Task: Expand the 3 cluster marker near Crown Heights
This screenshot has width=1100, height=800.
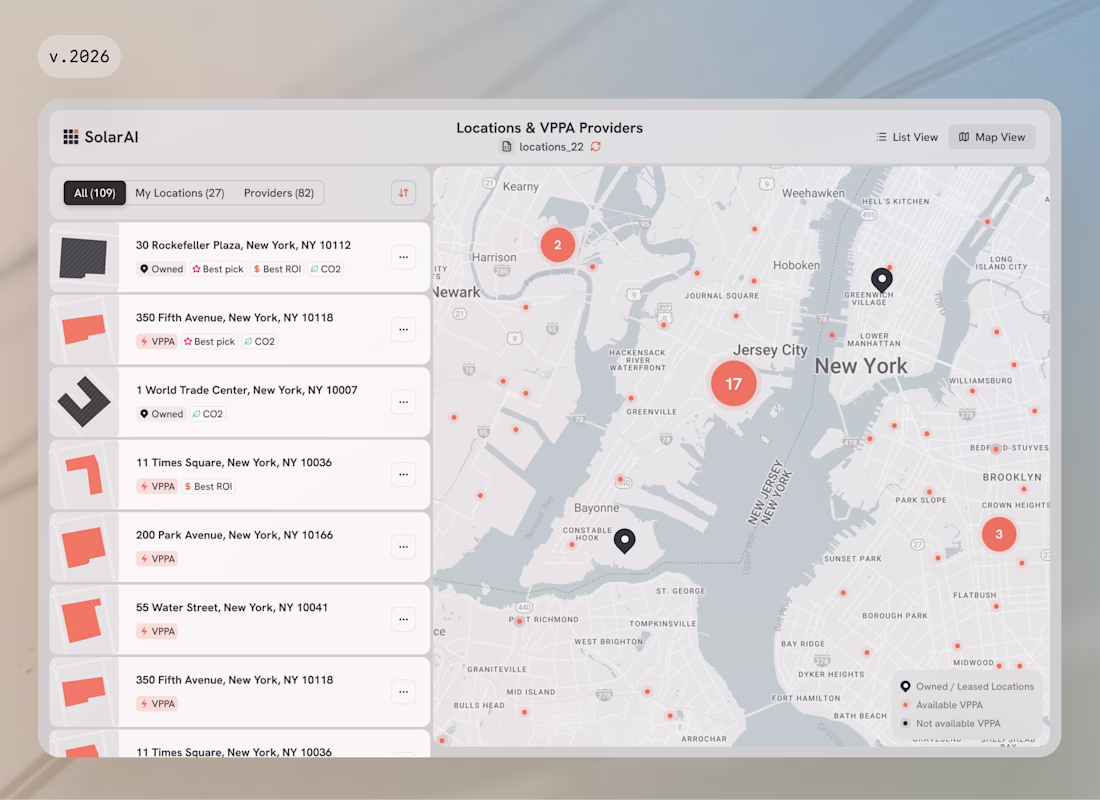Action: [x=999, y=534]
